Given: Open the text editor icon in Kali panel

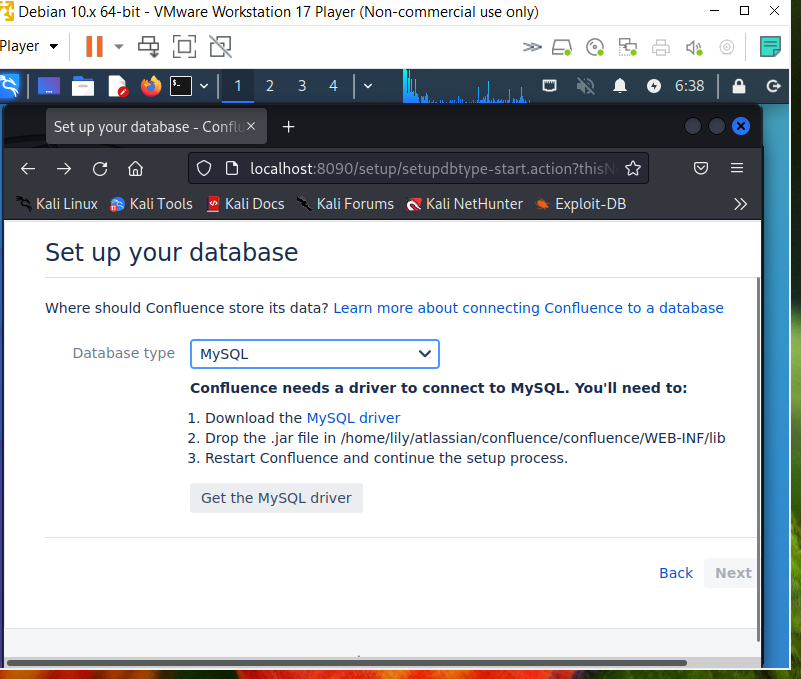Looking at the screenshot, I should 117,86.
